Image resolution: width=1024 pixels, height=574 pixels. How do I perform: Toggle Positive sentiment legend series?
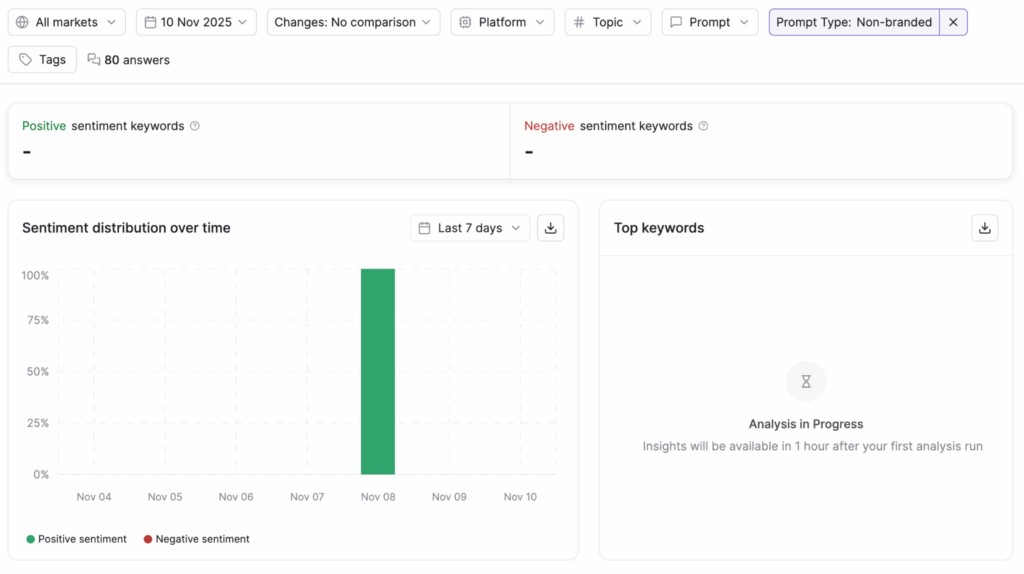76,539
